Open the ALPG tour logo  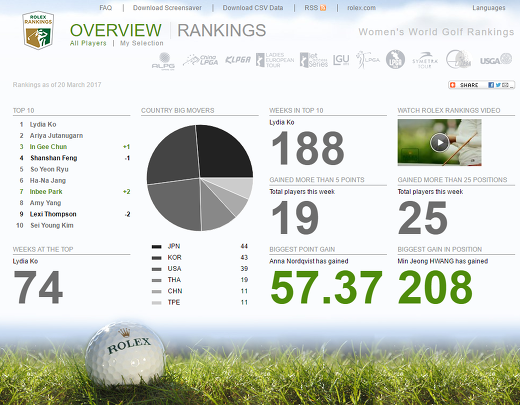163,61
